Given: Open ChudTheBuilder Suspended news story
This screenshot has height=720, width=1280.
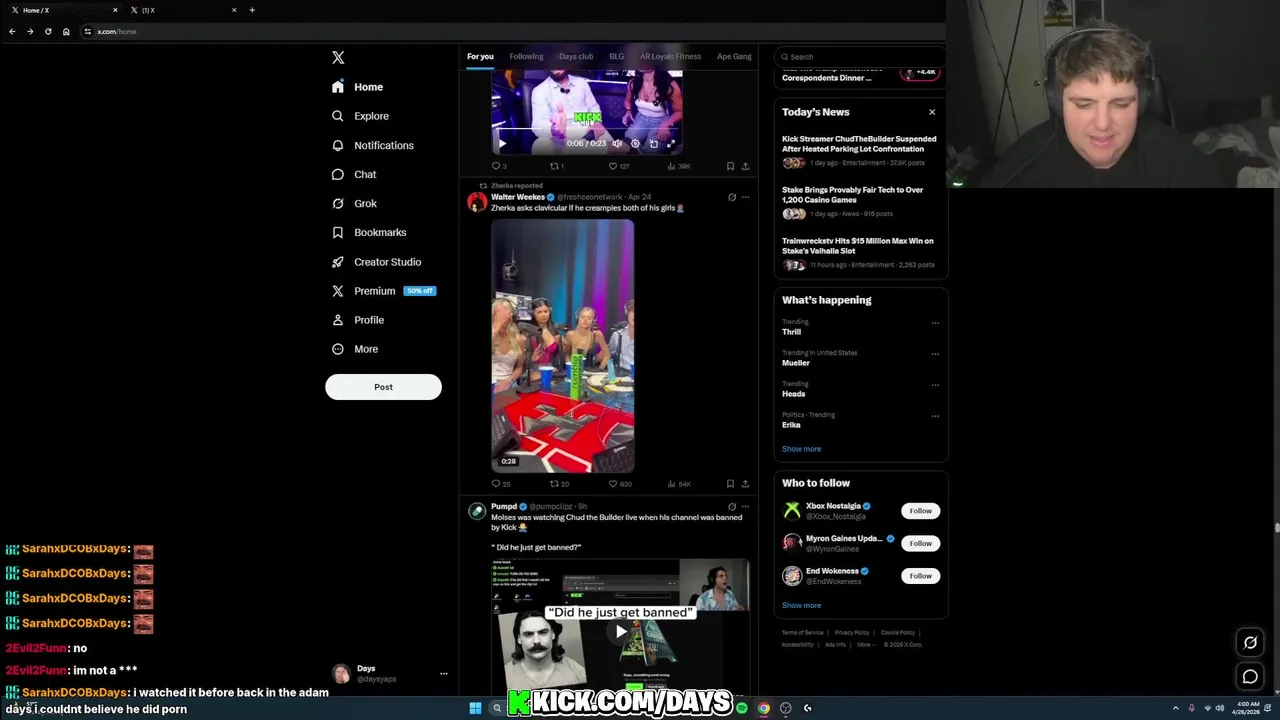Looking at the screenshot, I should point(860,150).
